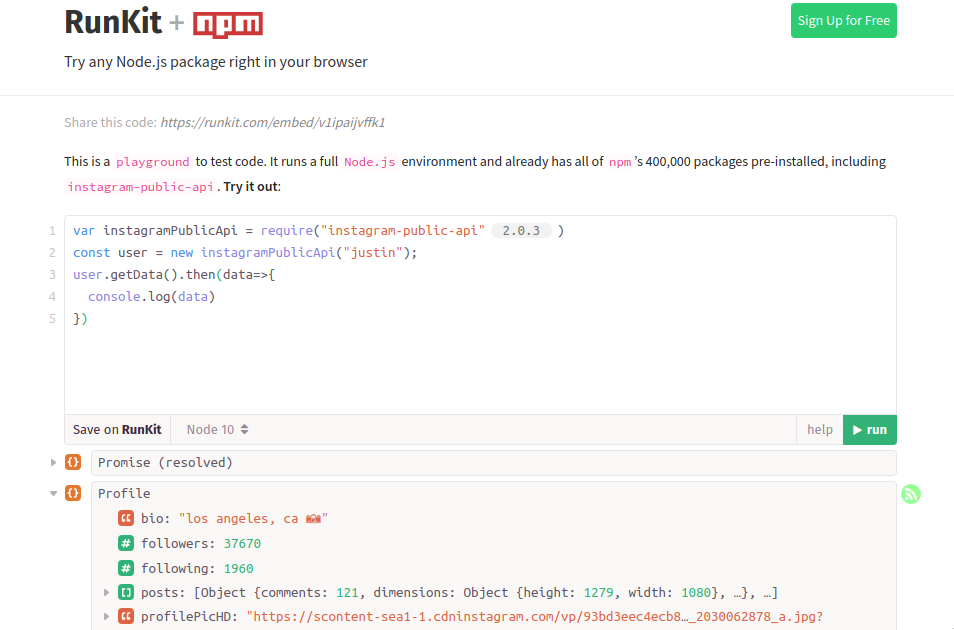Expand the profilePicHD row
The width and height of the screenshot is (954, 630).
(x=106, y=617)
